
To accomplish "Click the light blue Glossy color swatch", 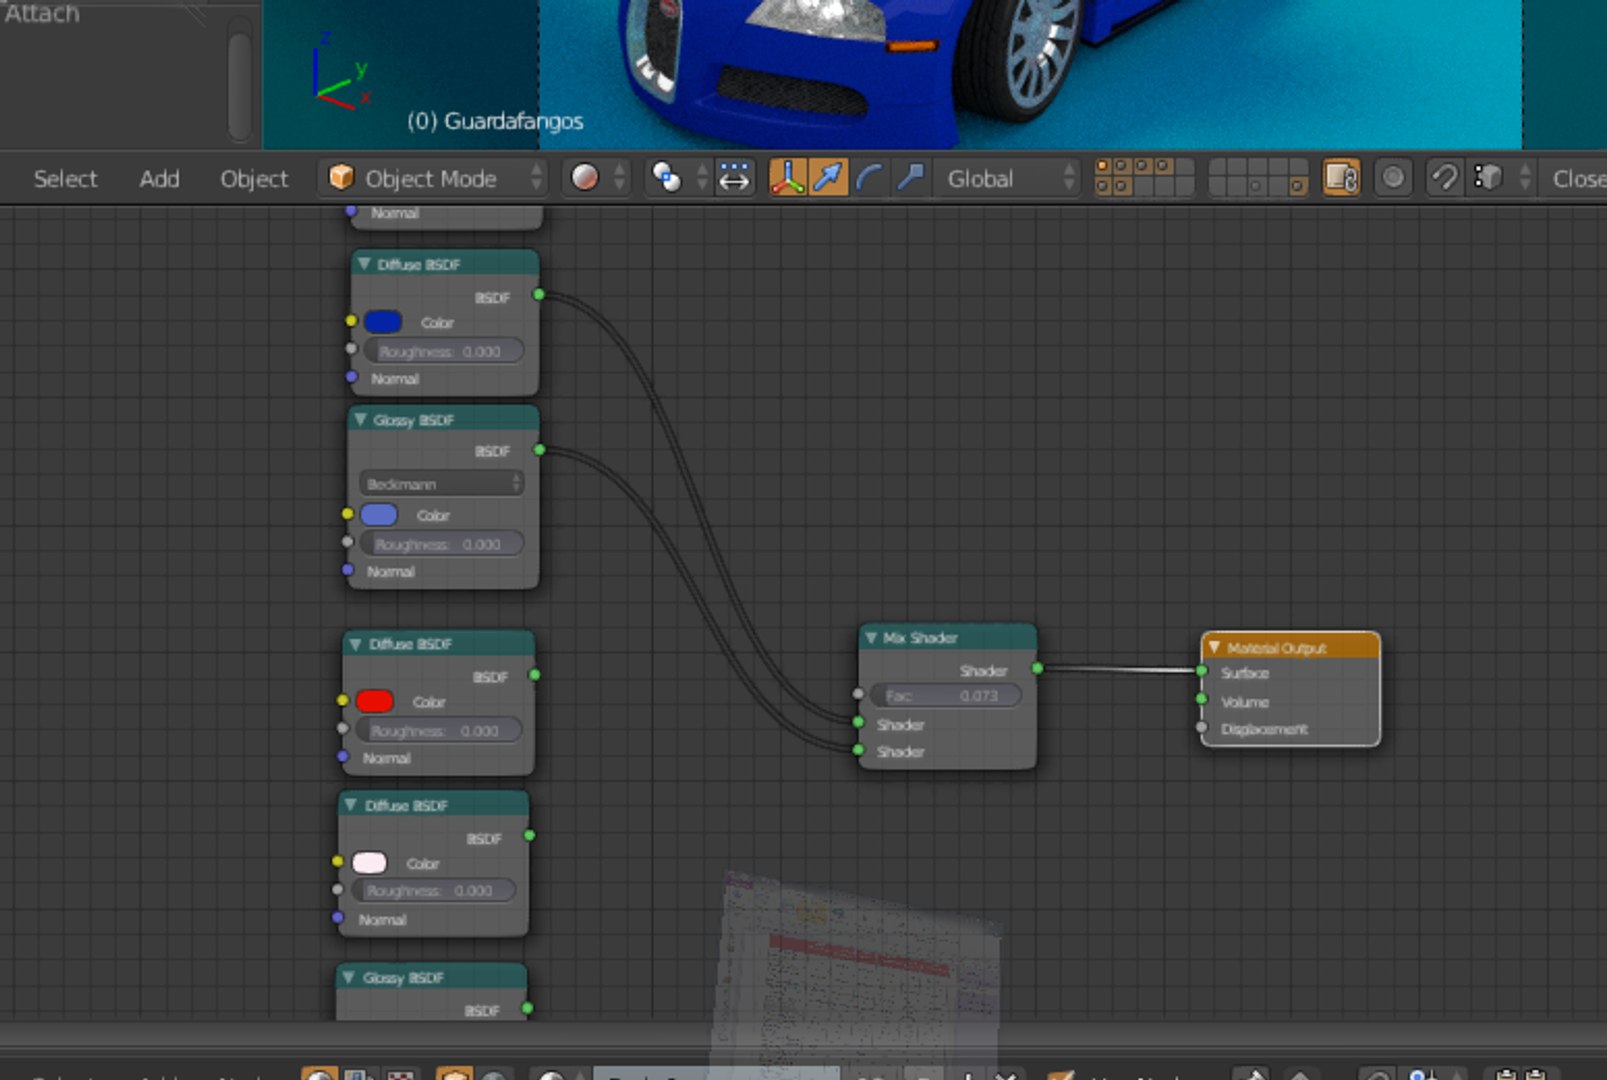I will pos(379,515).
